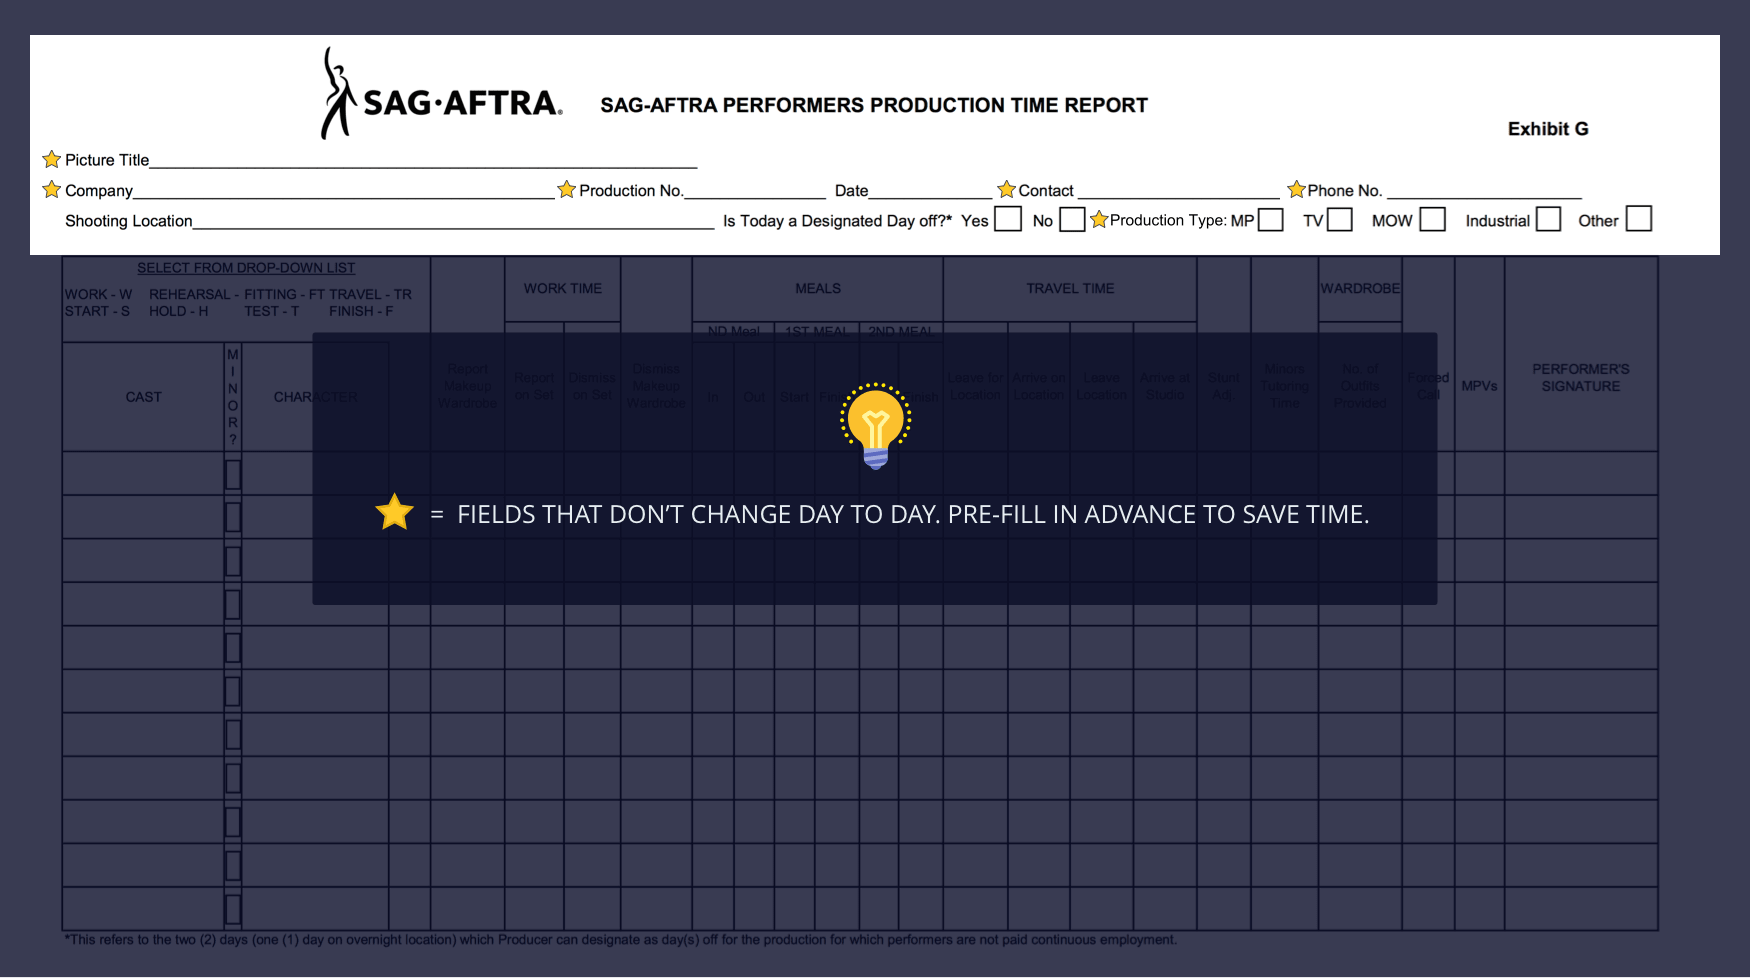Click the MPVs column header

pos(1479,386)
